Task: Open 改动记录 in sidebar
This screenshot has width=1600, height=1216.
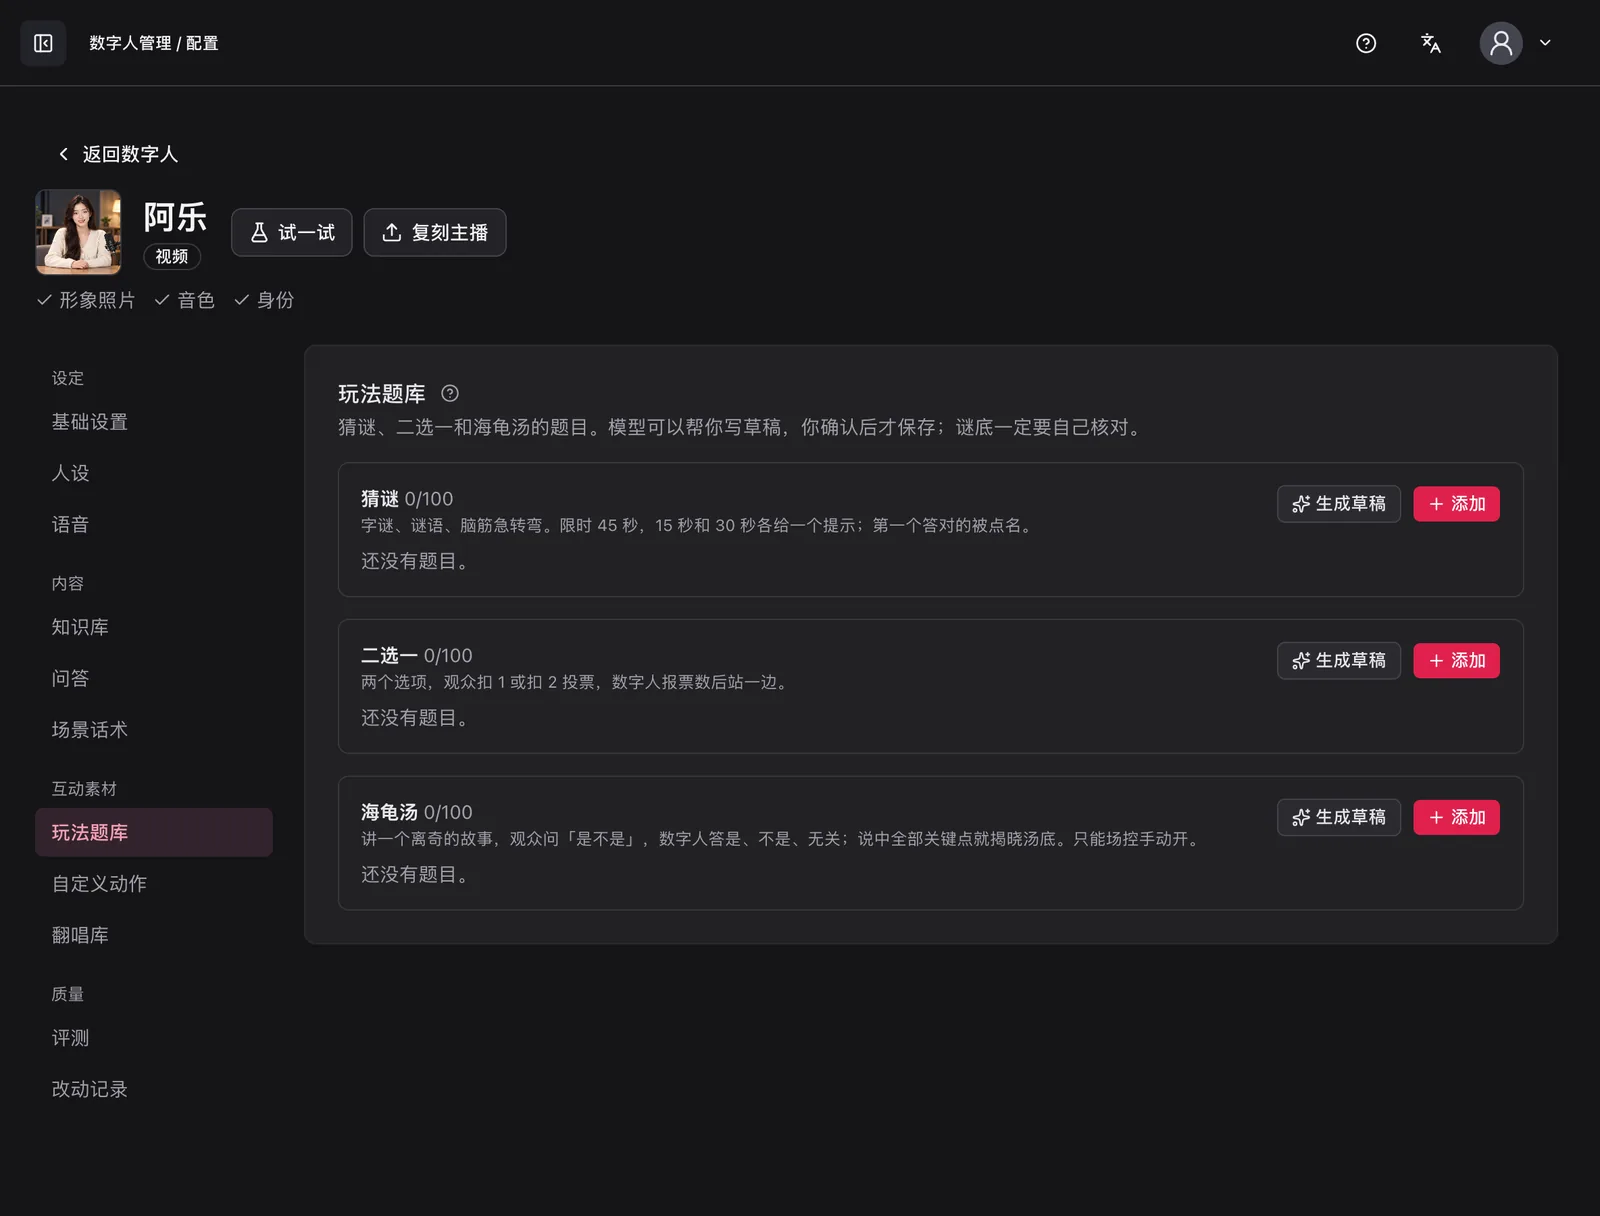Action: coord(154,1089)
